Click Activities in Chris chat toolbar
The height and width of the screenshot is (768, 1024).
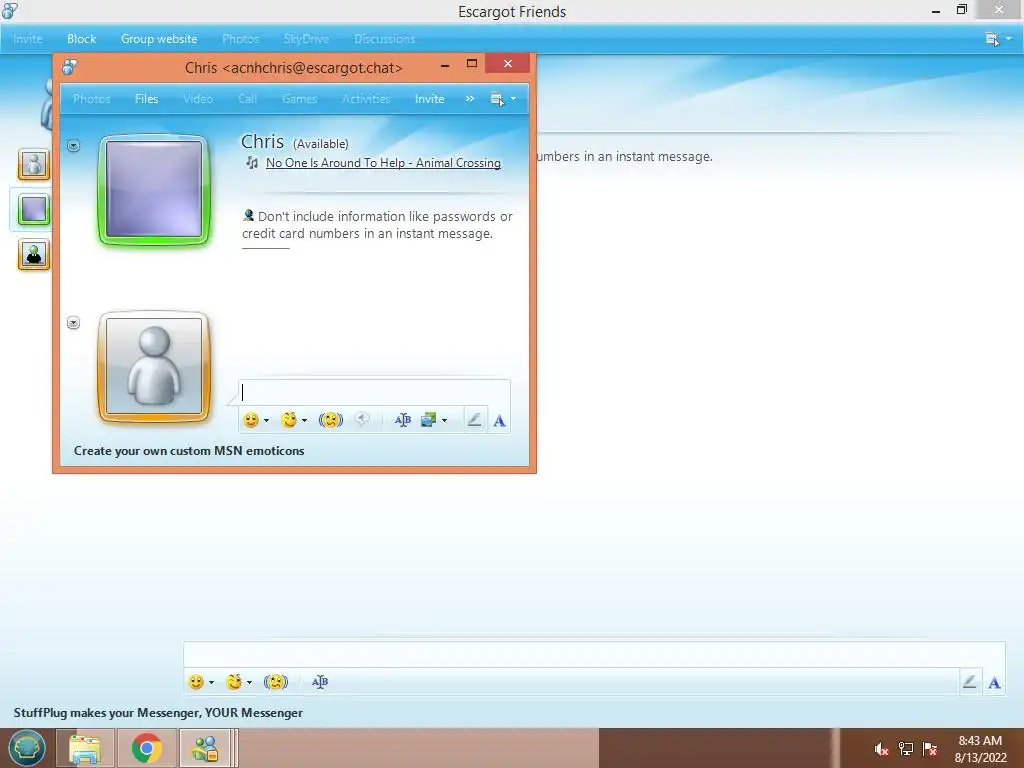pyautogui.click(x=366, y=99)
